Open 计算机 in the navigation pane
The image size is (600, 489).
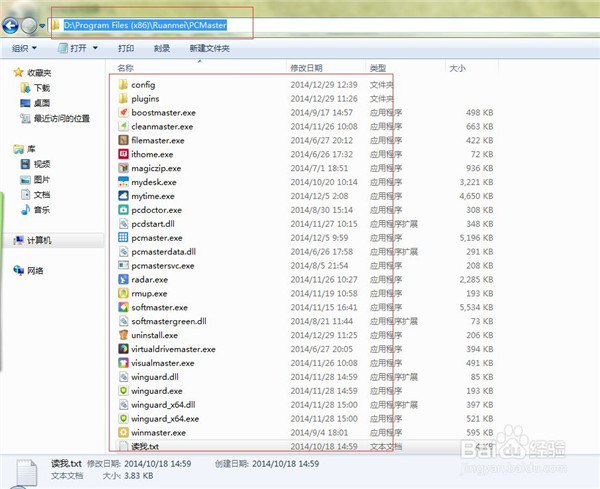coord(38,241)
